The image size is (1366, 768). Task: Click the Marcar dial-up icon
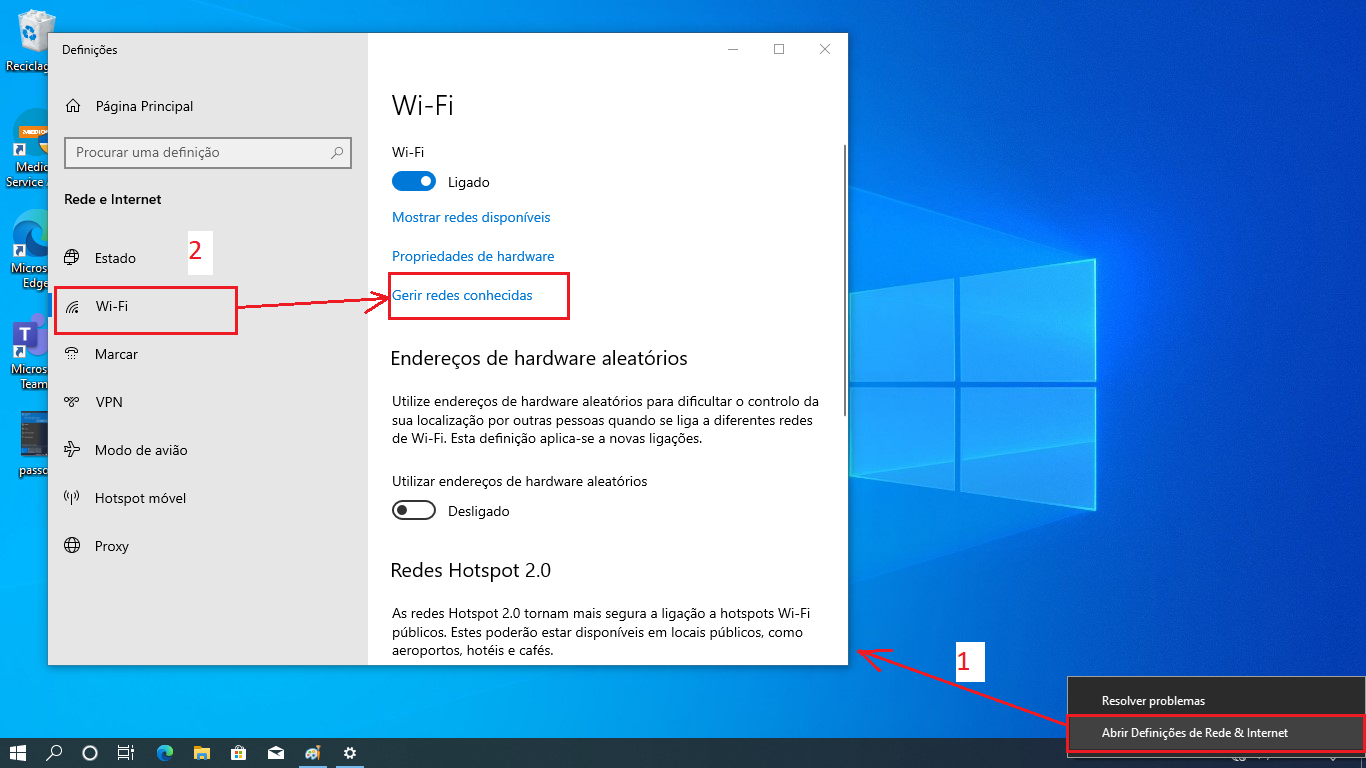(x=72, y=354)
